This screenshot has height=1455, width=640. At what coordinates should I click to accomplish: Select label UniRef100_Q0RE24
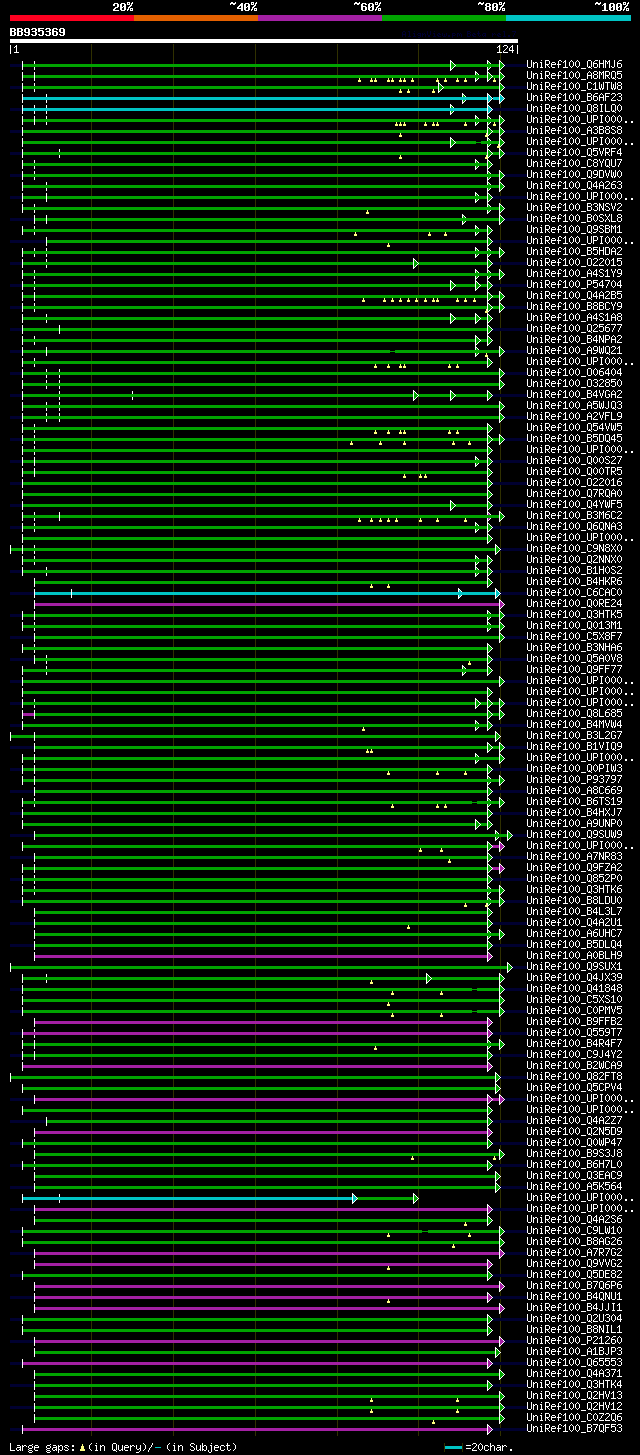(574, 603)
